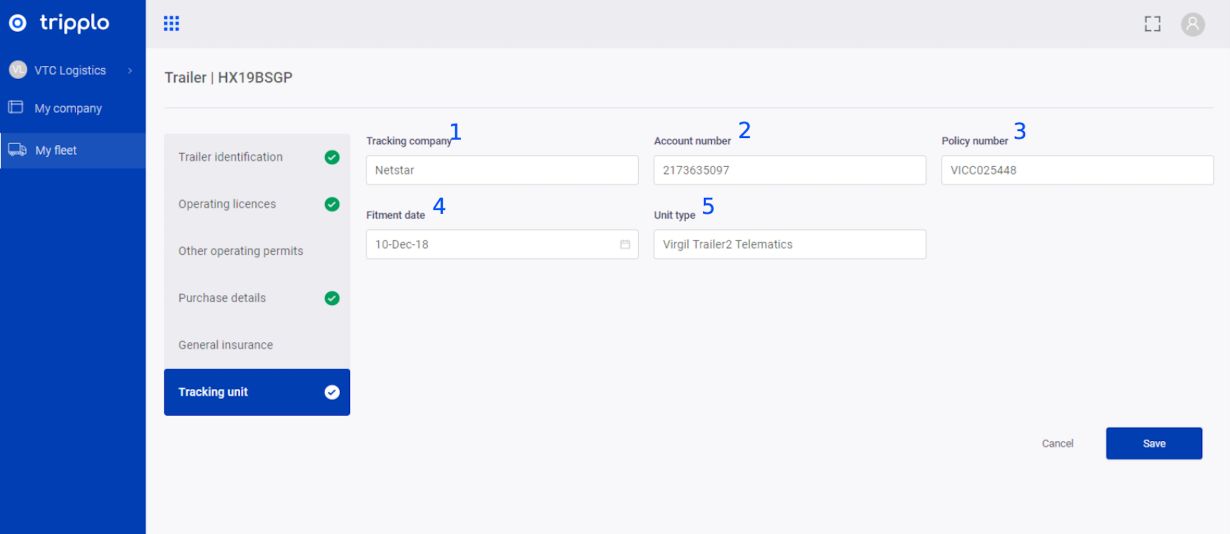
Task: Click the Tracking company input field
Action: [501, 170]
